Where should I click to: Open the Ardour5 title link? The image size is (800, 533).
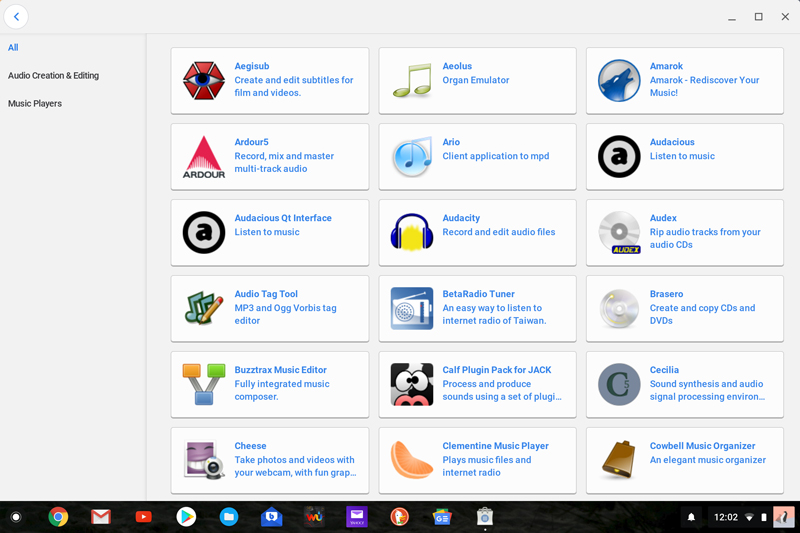pos(252,142)
